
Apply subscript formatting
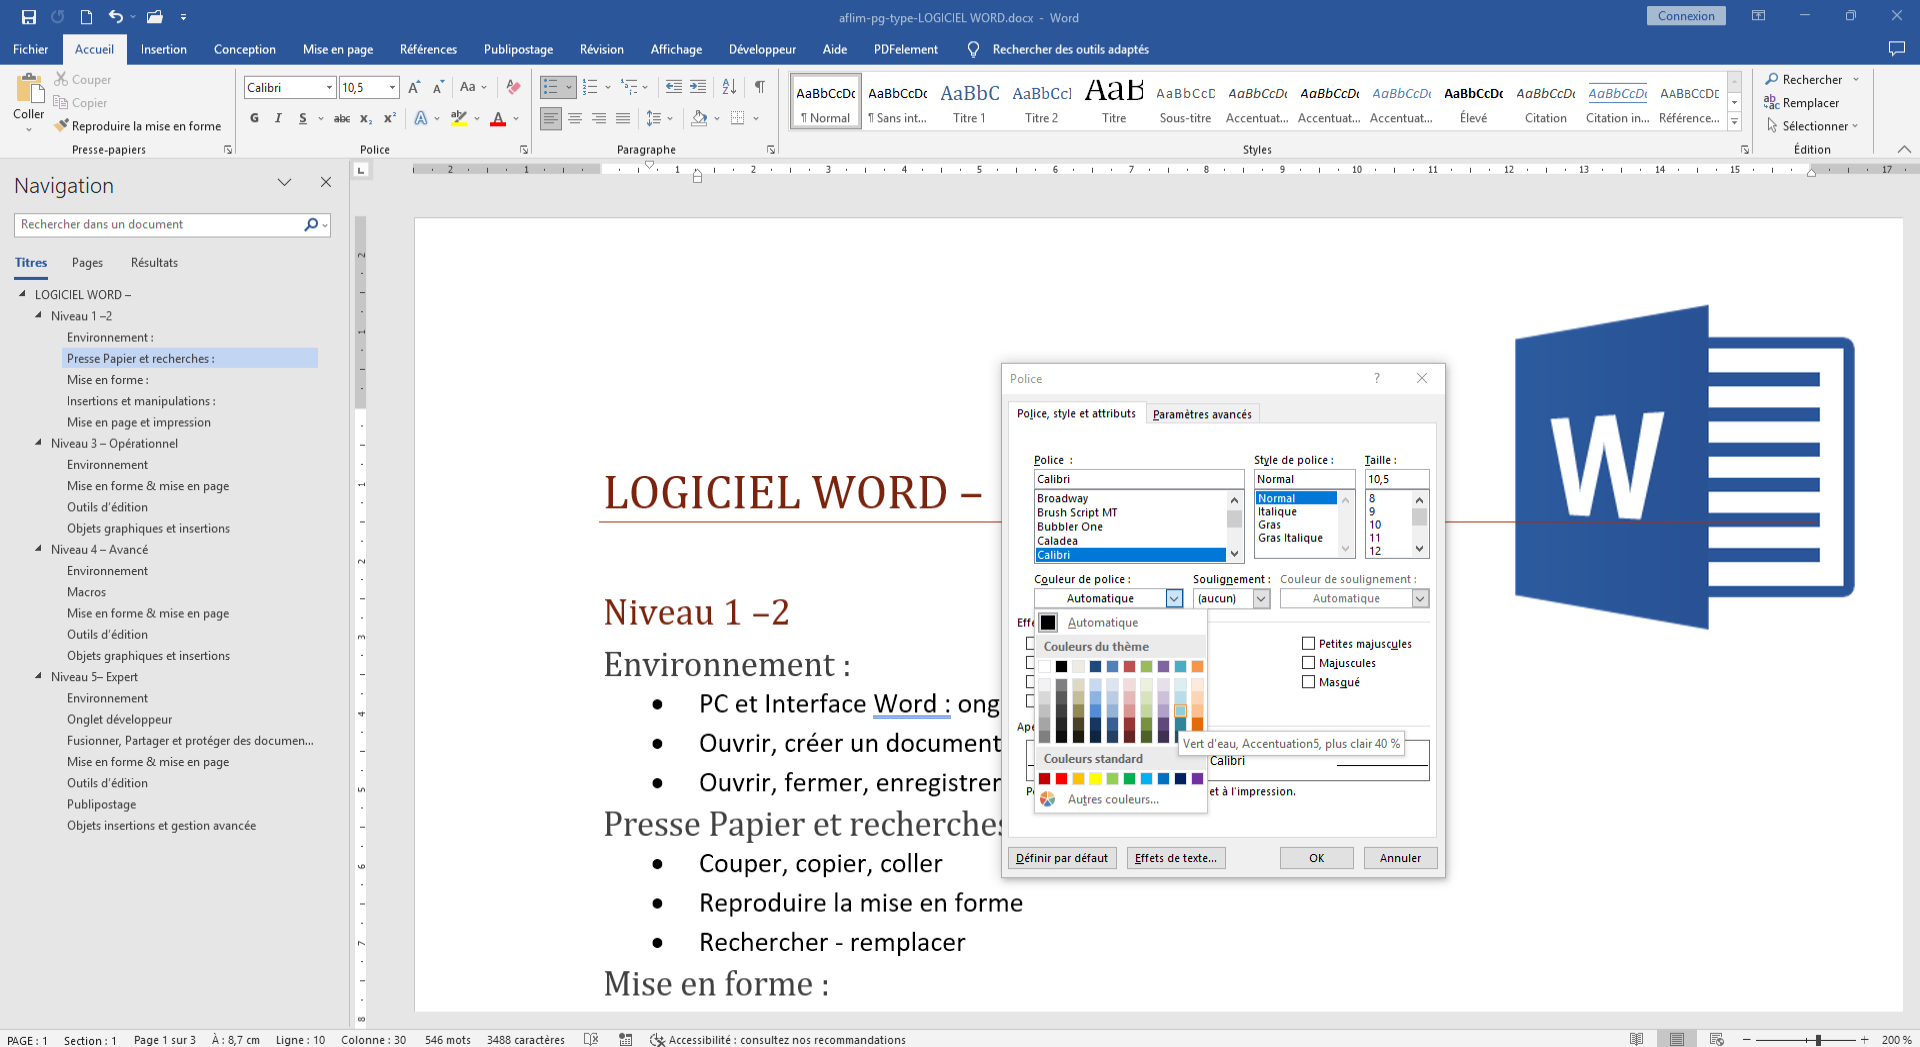point(366,118)
